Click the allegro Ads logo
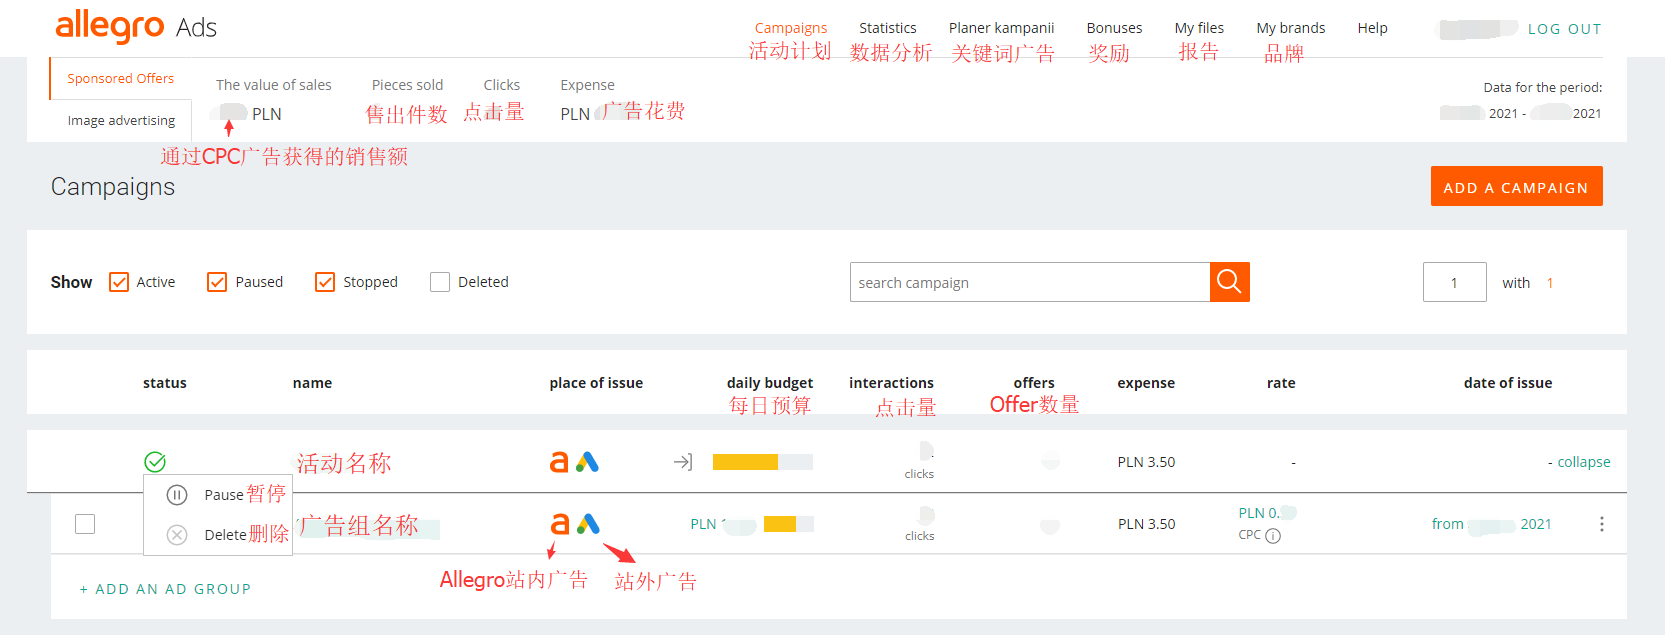The width and height of the screenshot is (1665, 635). pyautogui.click(x=136, y=27)
